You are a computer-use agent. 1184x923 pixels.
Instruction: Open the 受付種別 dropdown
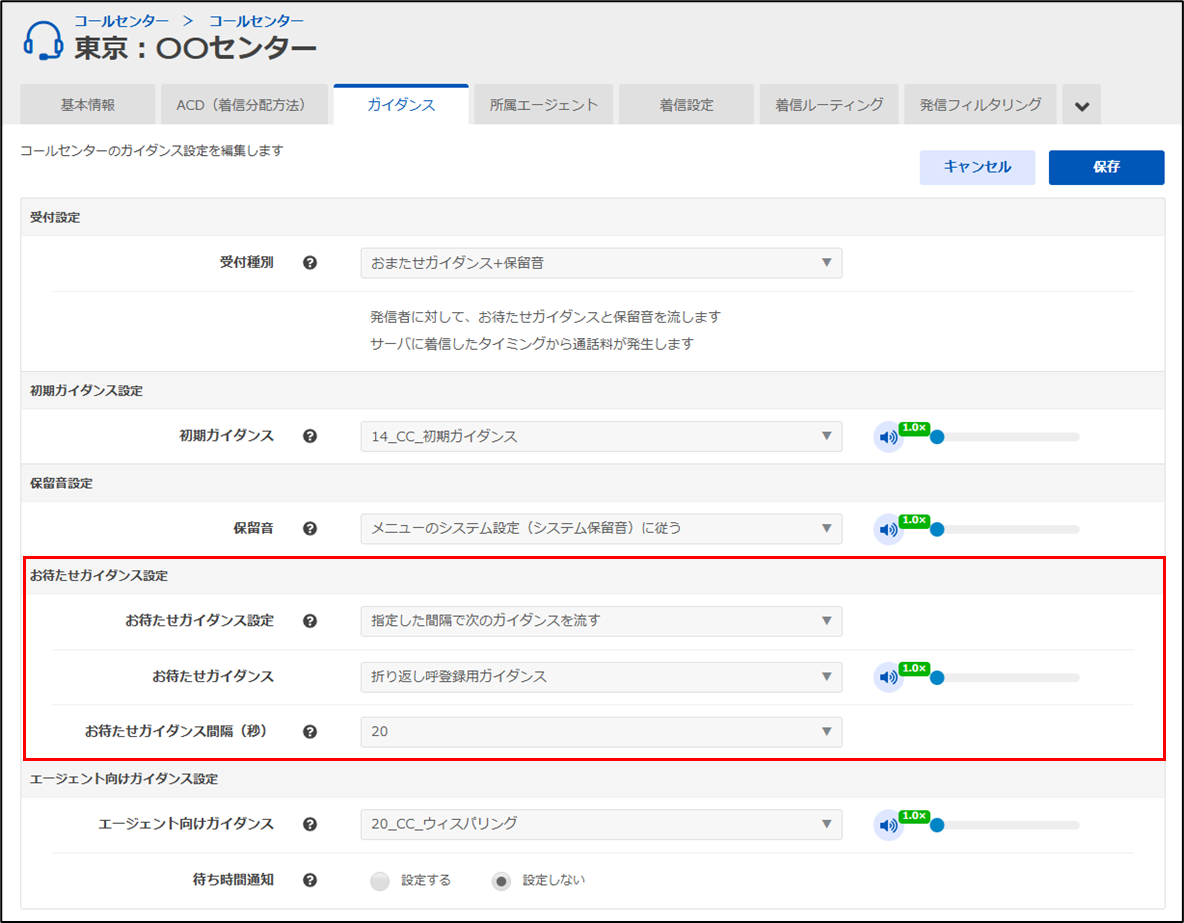point(601,263)
